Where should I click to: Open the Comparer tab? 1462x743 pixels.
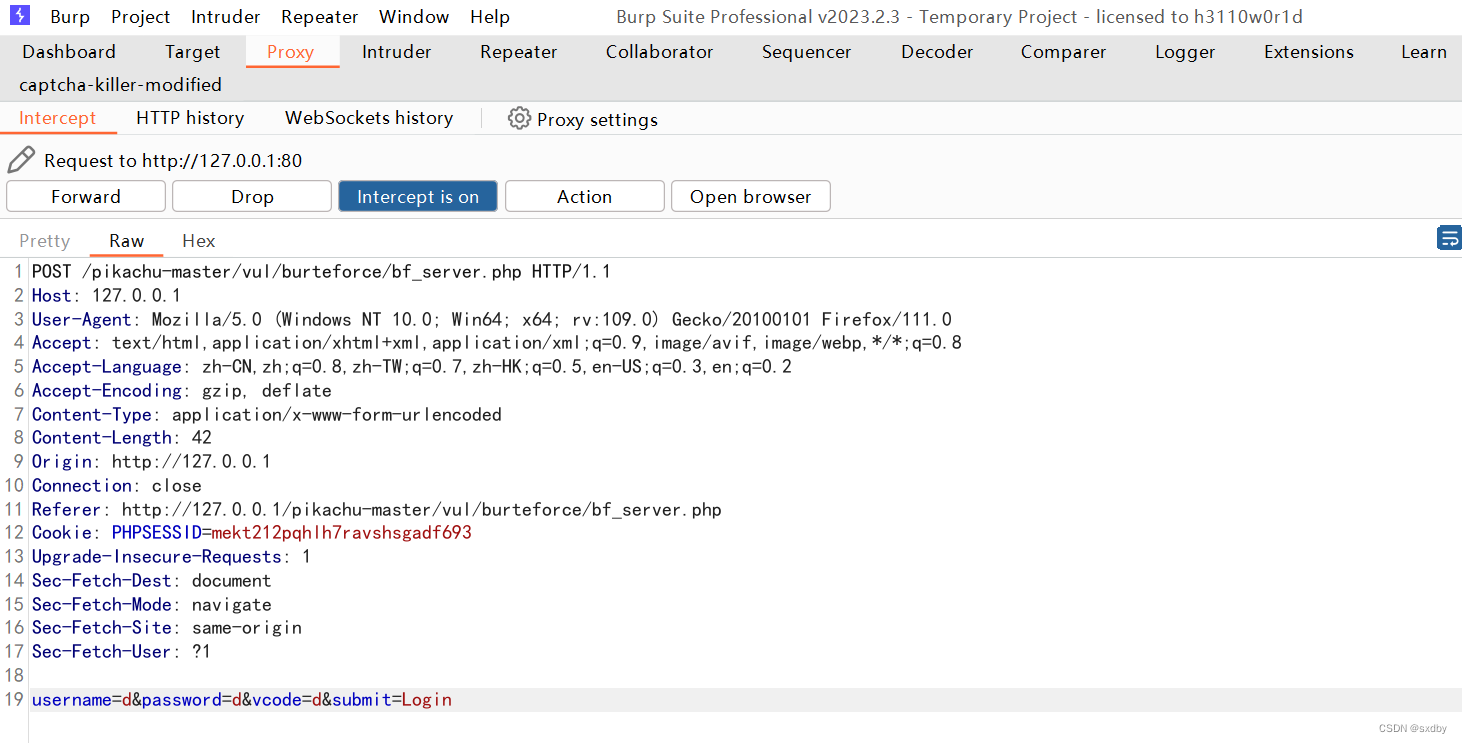(x=1064, y=52)
